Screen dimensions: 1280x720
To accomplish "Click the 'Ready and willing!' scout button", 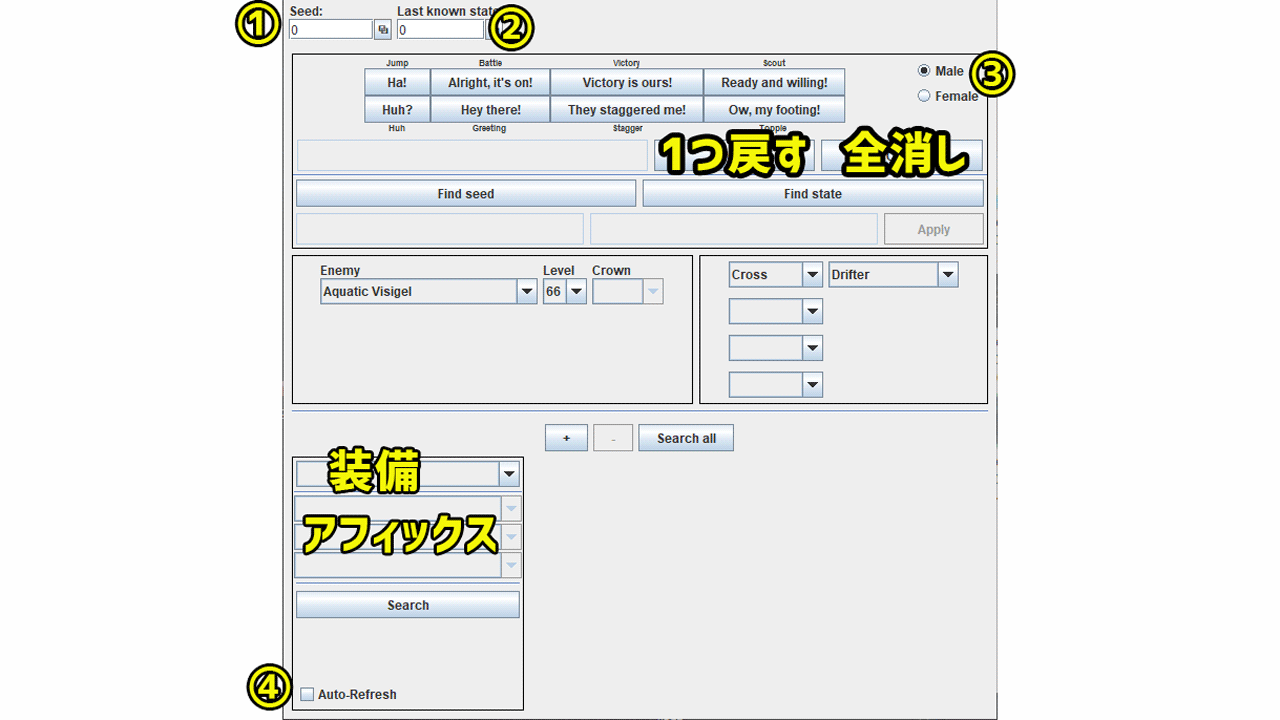I will point(774,82).
